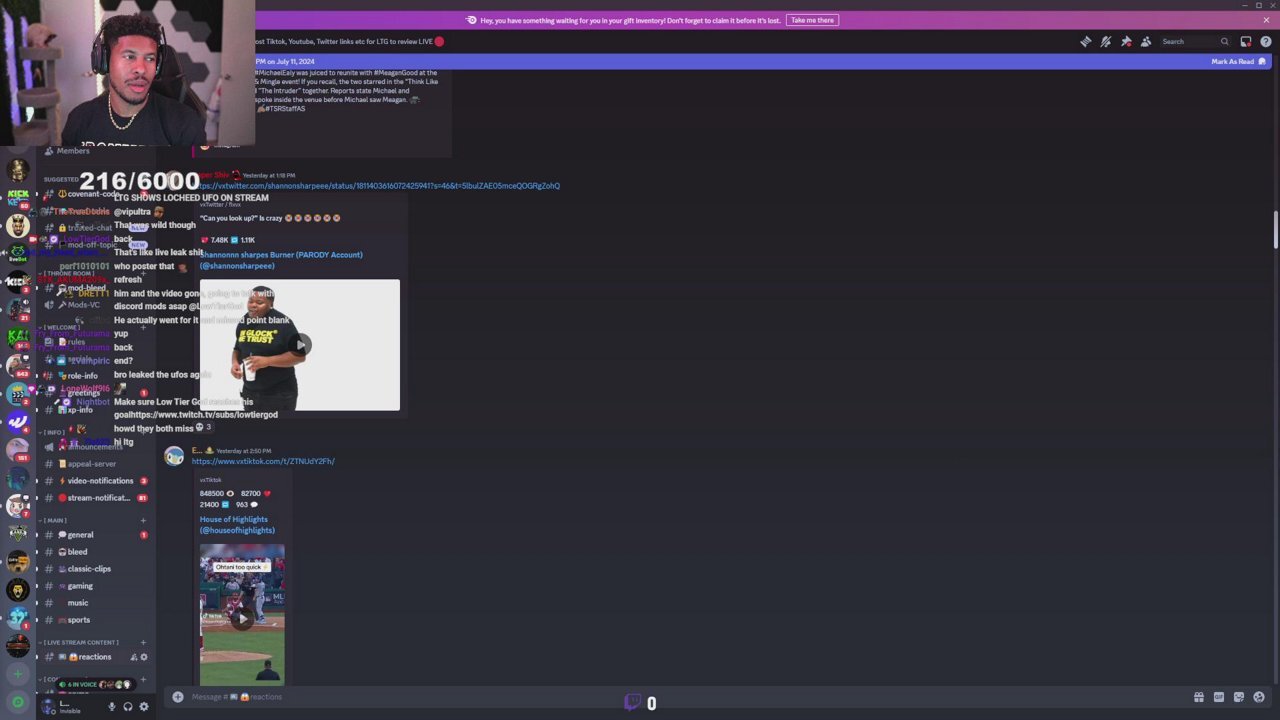Open Explore Discoverable Servers compass icon
The height and width of the screenshot is (720, 1280).
pos(17,702)
